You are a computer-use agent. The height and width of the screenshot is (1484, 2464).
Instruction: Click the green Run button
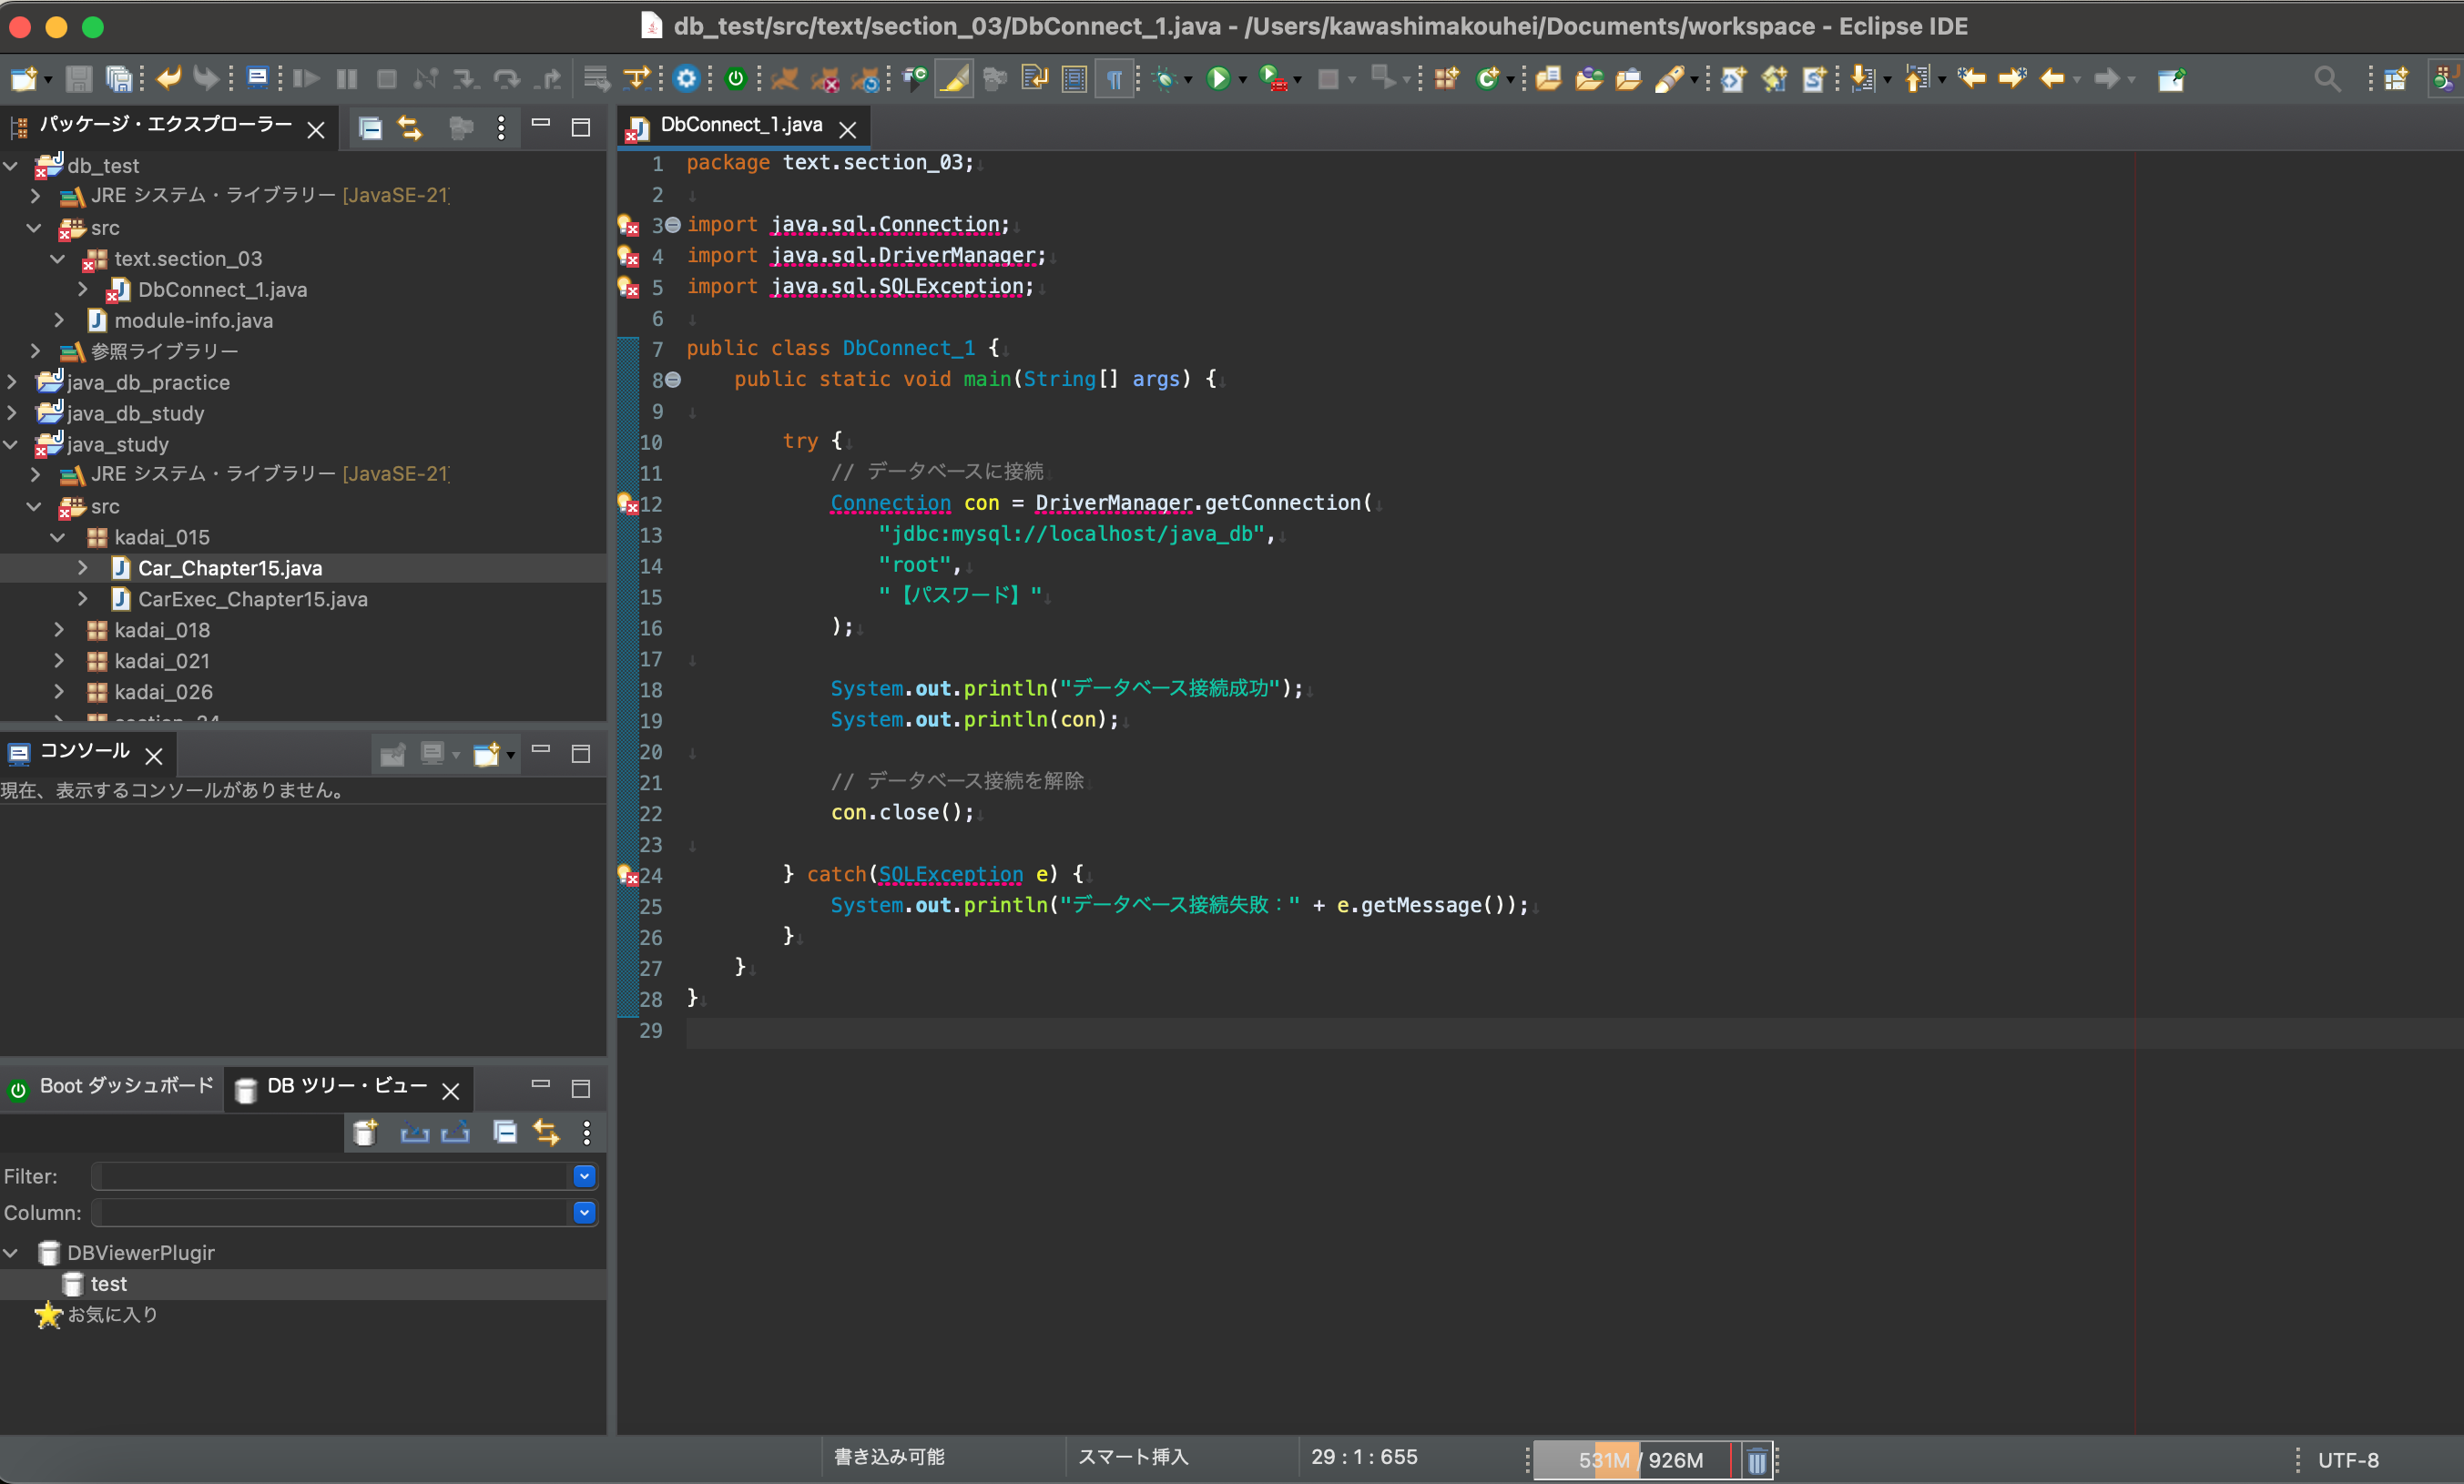coord(1217,78)
